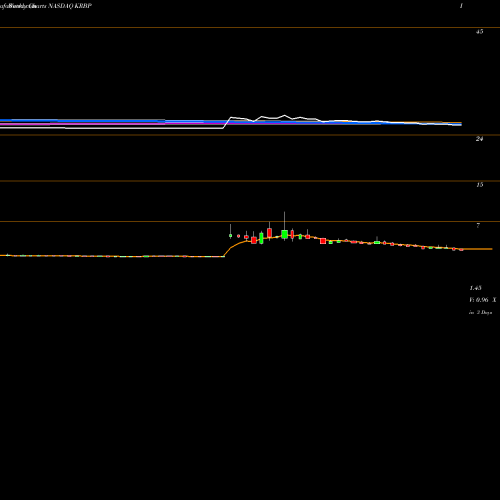Select the 45 price axis label
The width and height of the screenshot is (500, 500).
tap(479, 32)
